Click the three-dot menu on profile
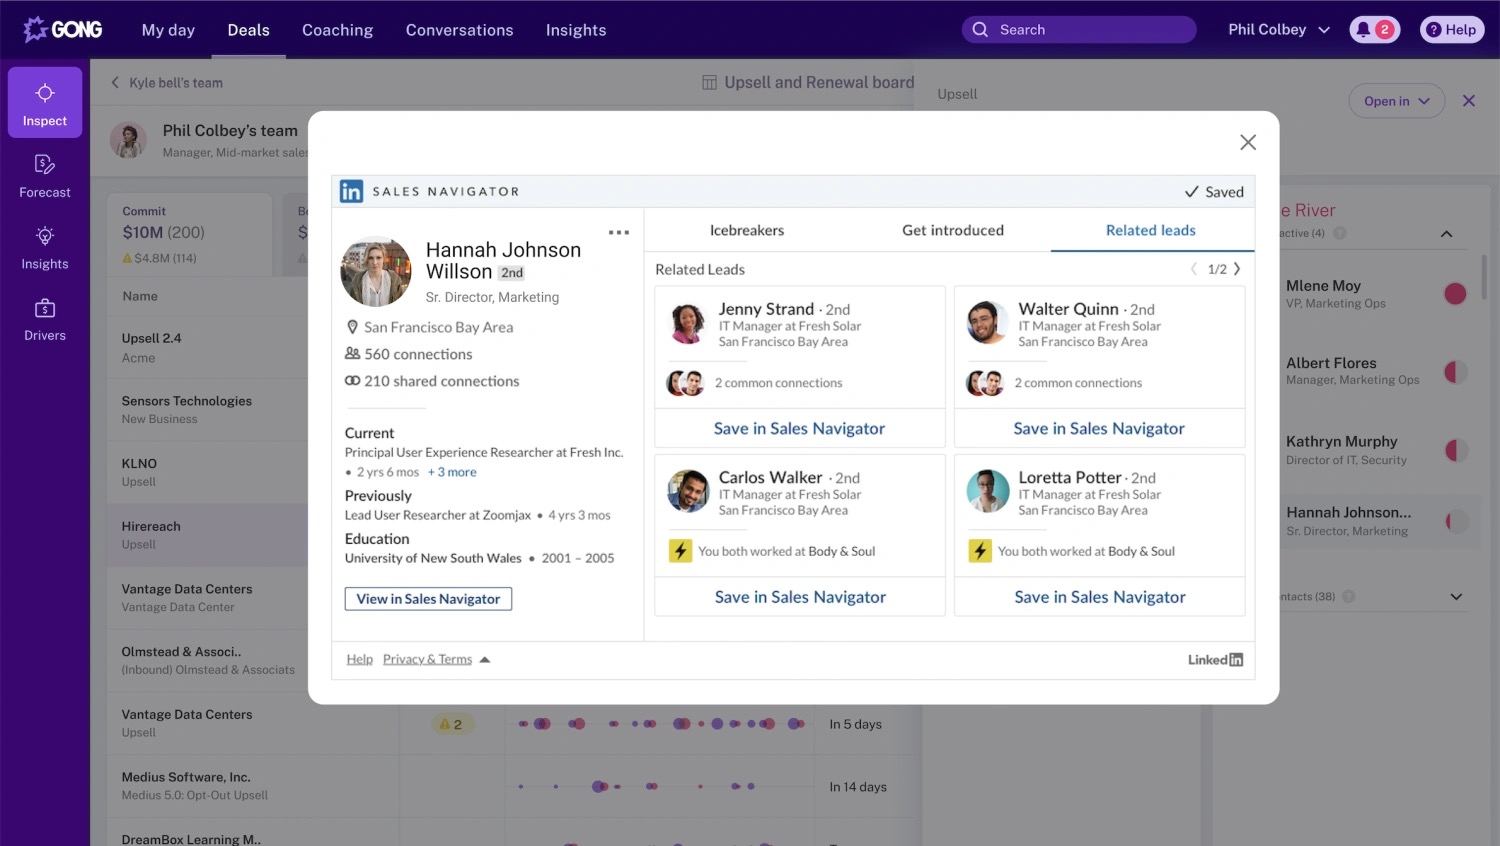 click(619, 233)
